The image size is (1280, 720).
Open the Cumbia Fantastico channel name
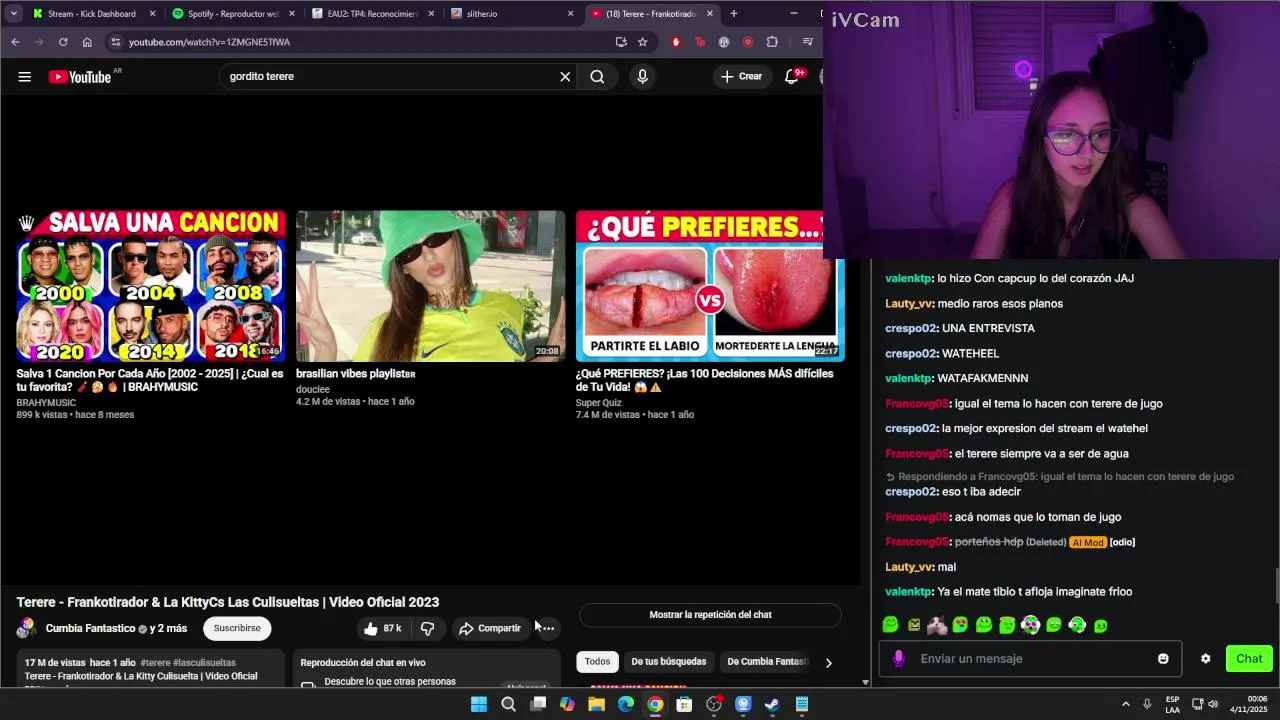pyautogui.click(x=90, y=628)
